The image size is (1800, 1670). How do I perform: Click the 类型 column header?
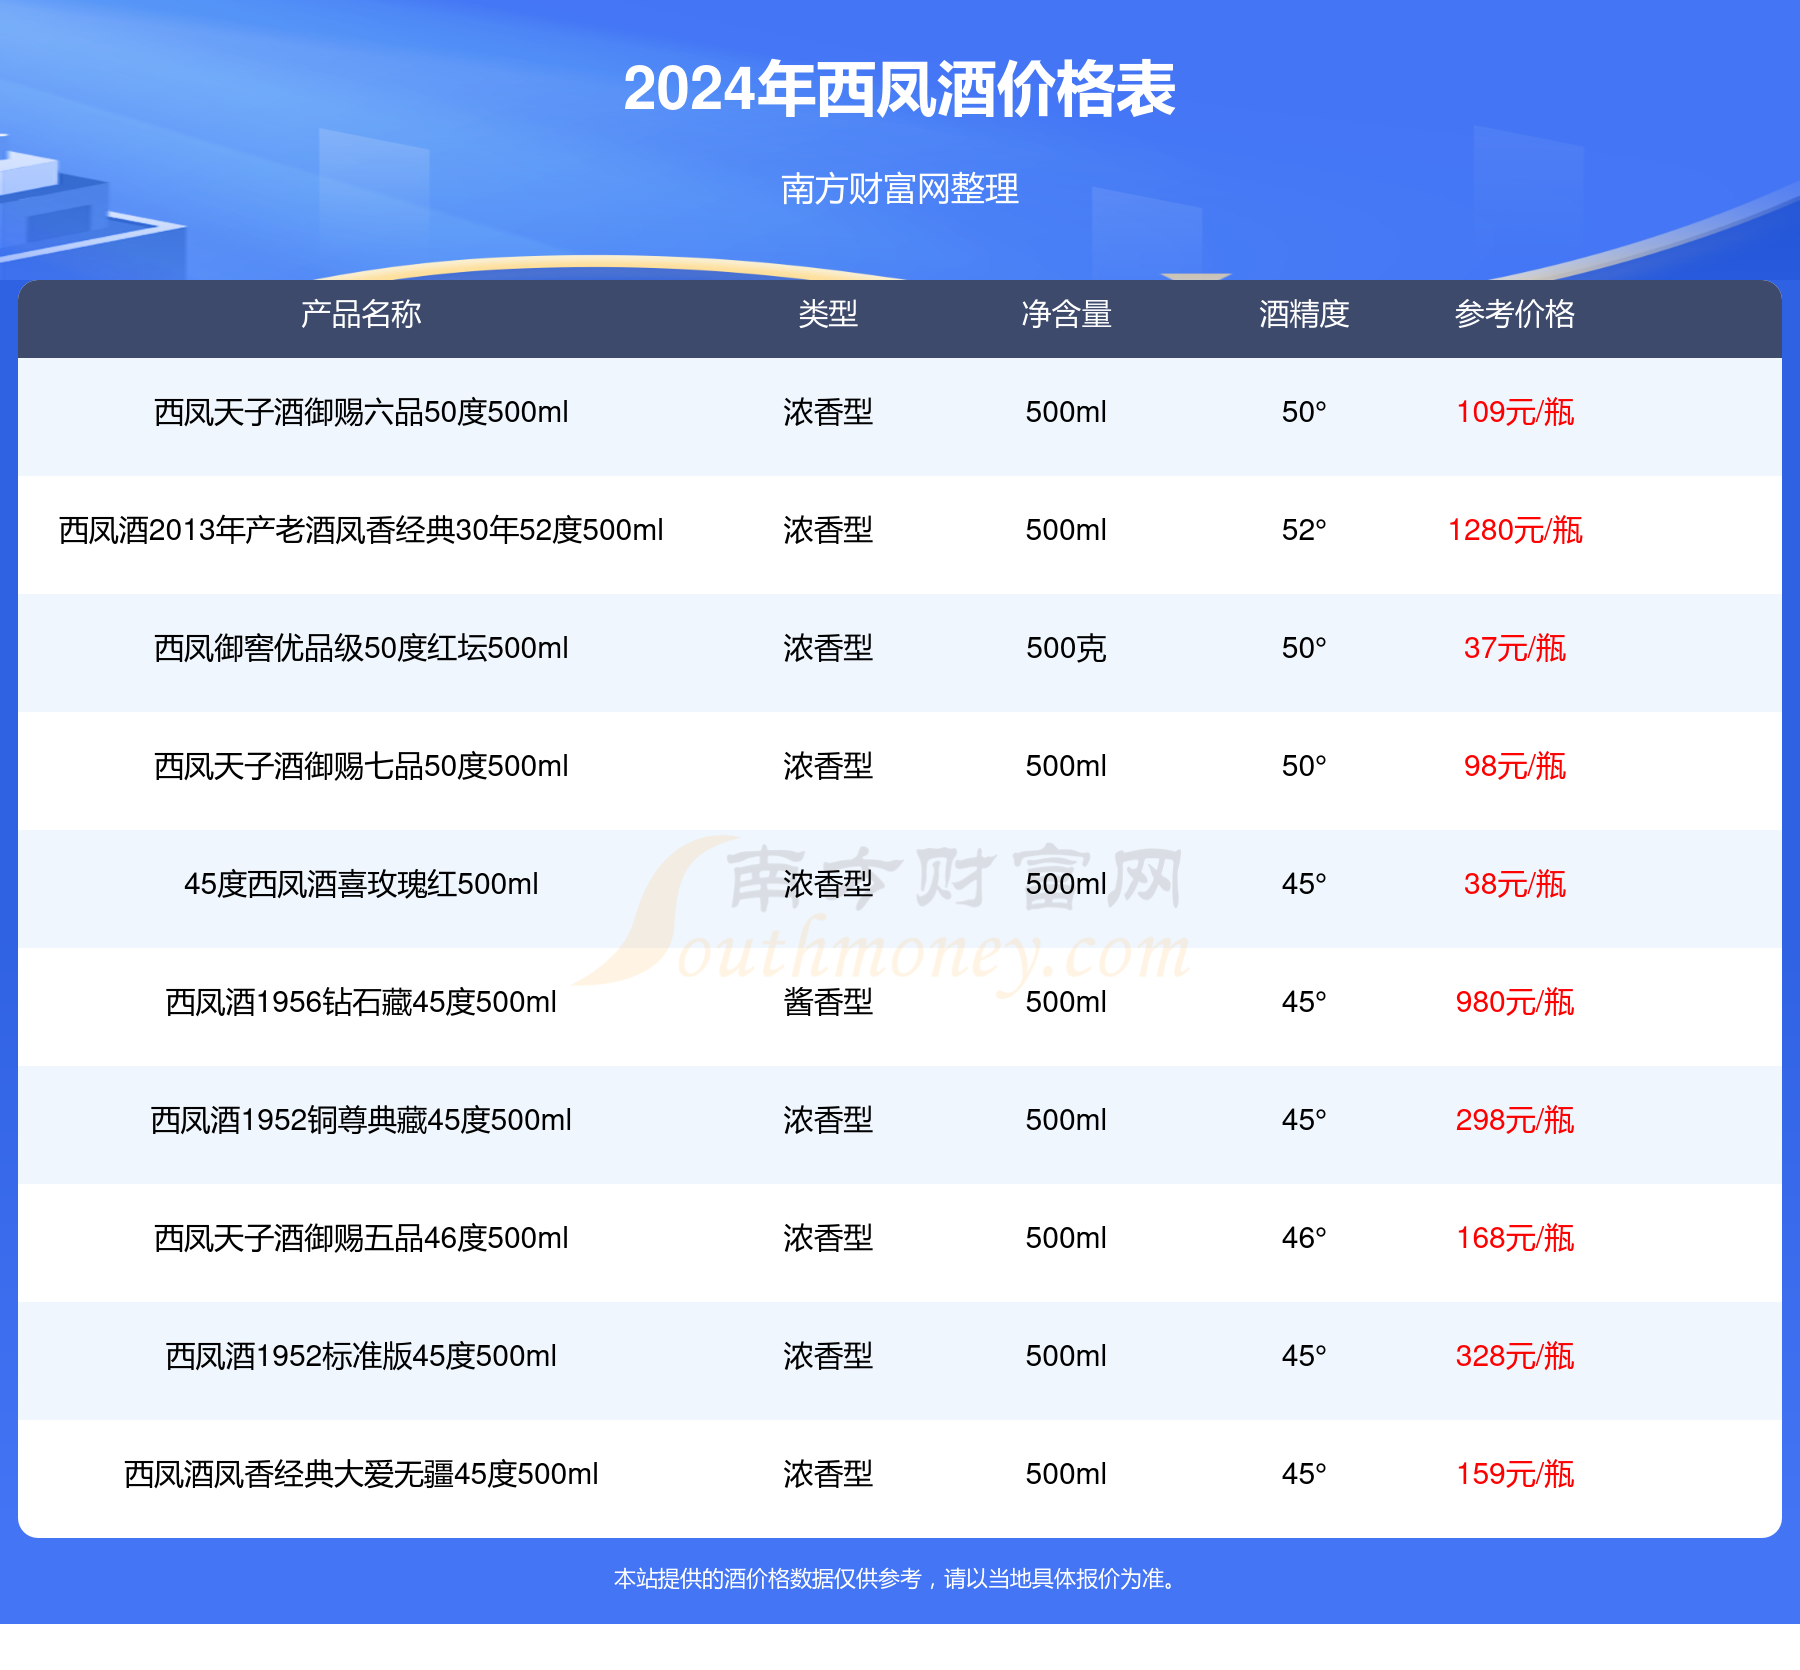click(x=828, y=314)
